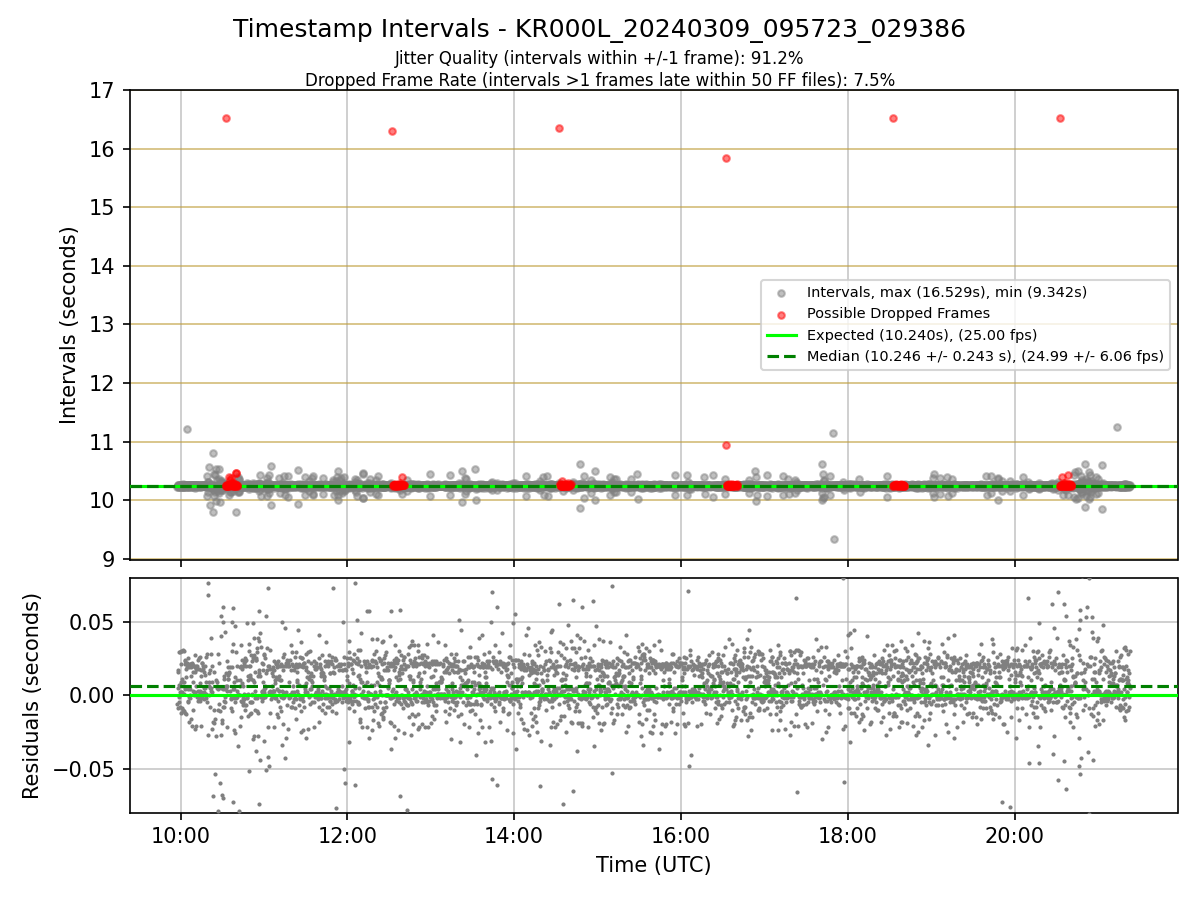This screenshot has width=1200, height=900.
Task: Click the 'Dropped Frame Rate' 7.5% subtitle line
Action: click(599, 79)
